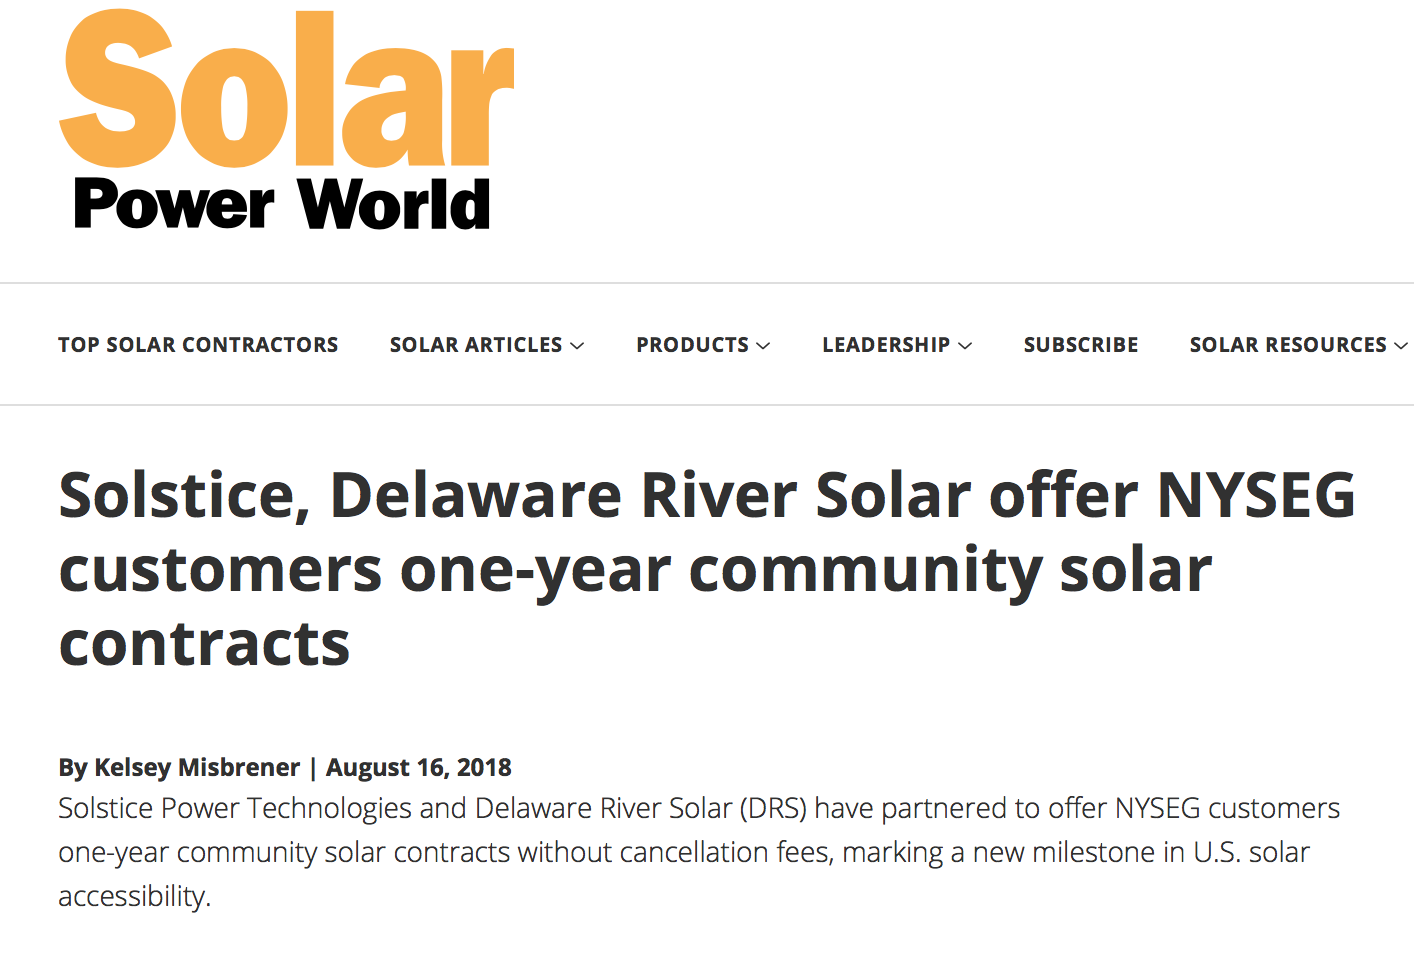Expand the Leadership dropdown chevron
Image resolution: width=1414 pixels, height=978 pixels.
click(965, 346)
